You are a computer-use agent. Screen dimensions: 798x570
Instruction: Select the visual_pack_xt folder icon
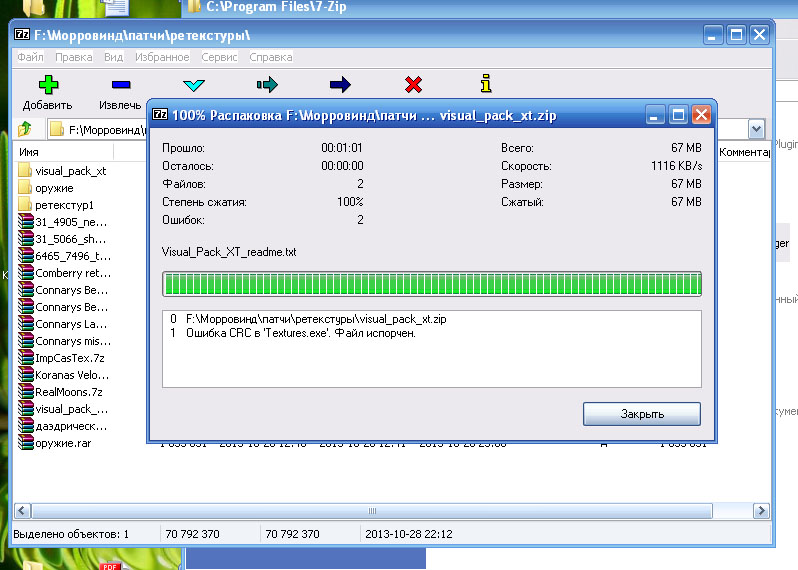coord(25,170)
